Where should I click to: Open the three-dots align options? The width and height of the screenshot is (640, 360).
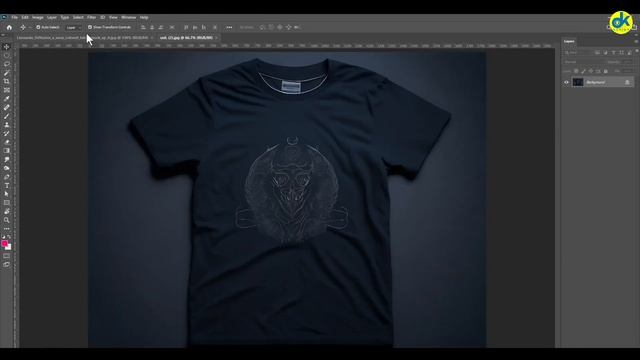click(229, 27)
